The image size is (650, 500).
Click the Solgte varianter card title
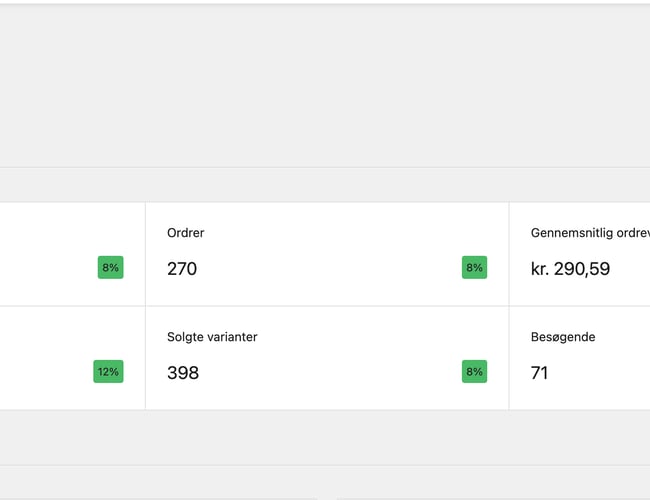[x=212, y=337]
